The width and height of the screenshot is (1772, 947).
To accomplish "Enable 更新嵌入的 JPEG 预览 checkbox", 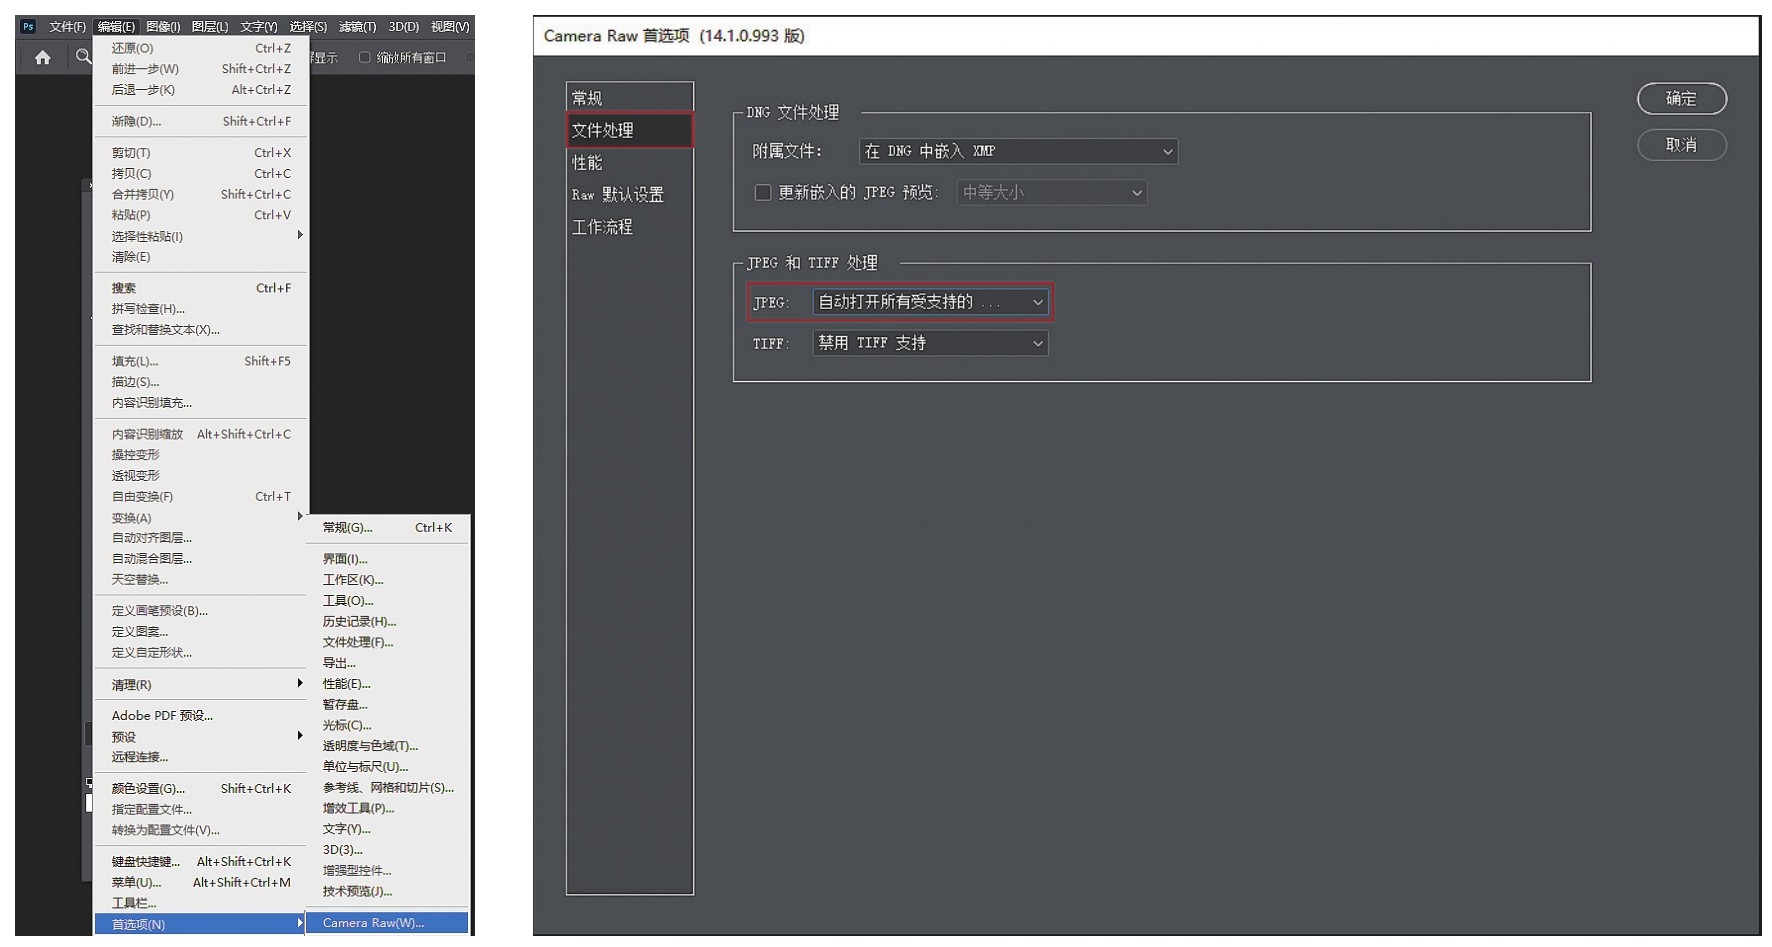I will [763, 192].
